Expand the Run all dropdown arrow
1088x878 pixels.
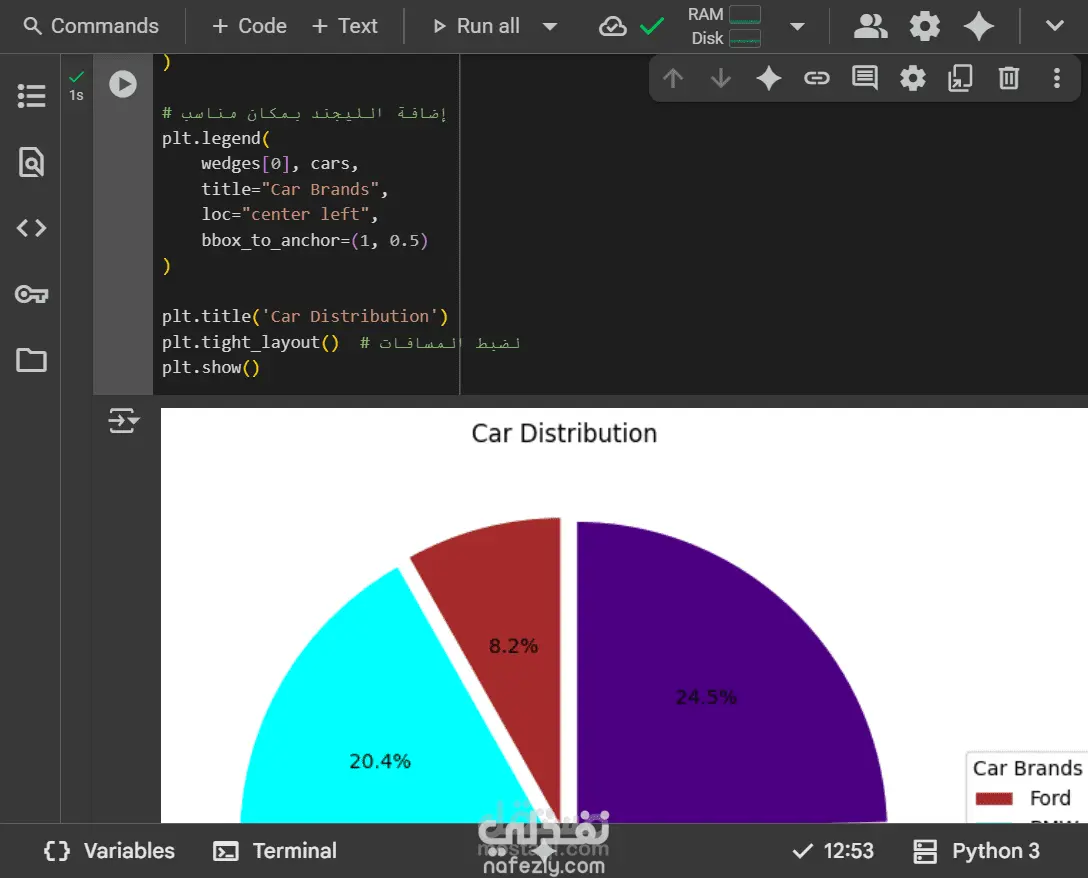pyautogui.click(x=550, y=26)
